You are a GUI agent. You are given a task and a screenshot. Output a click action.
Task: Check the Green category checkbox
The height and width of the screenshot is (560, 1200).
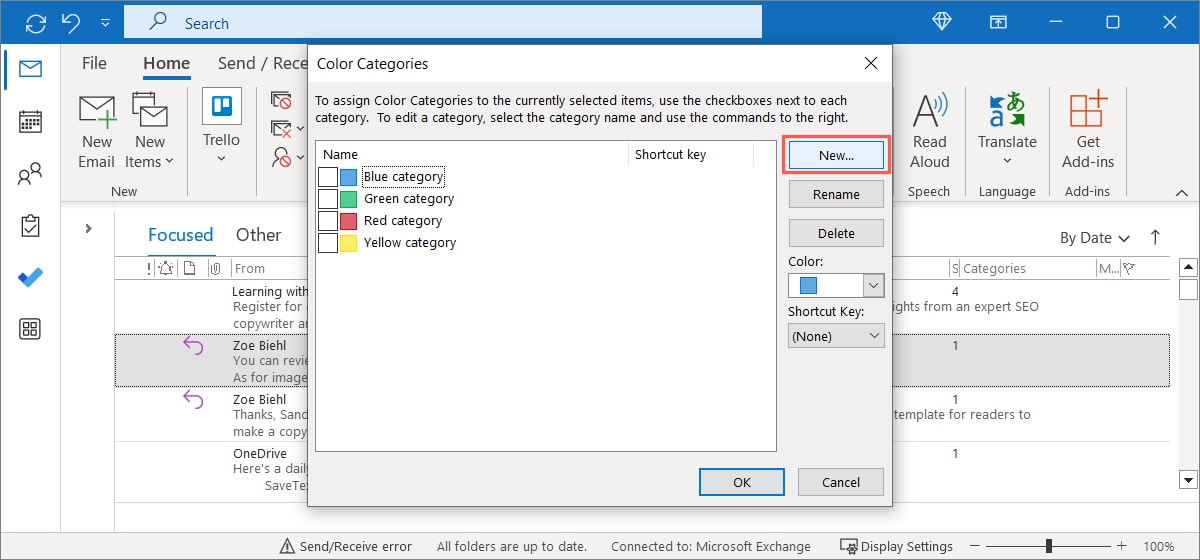click(x=328, y=199)
